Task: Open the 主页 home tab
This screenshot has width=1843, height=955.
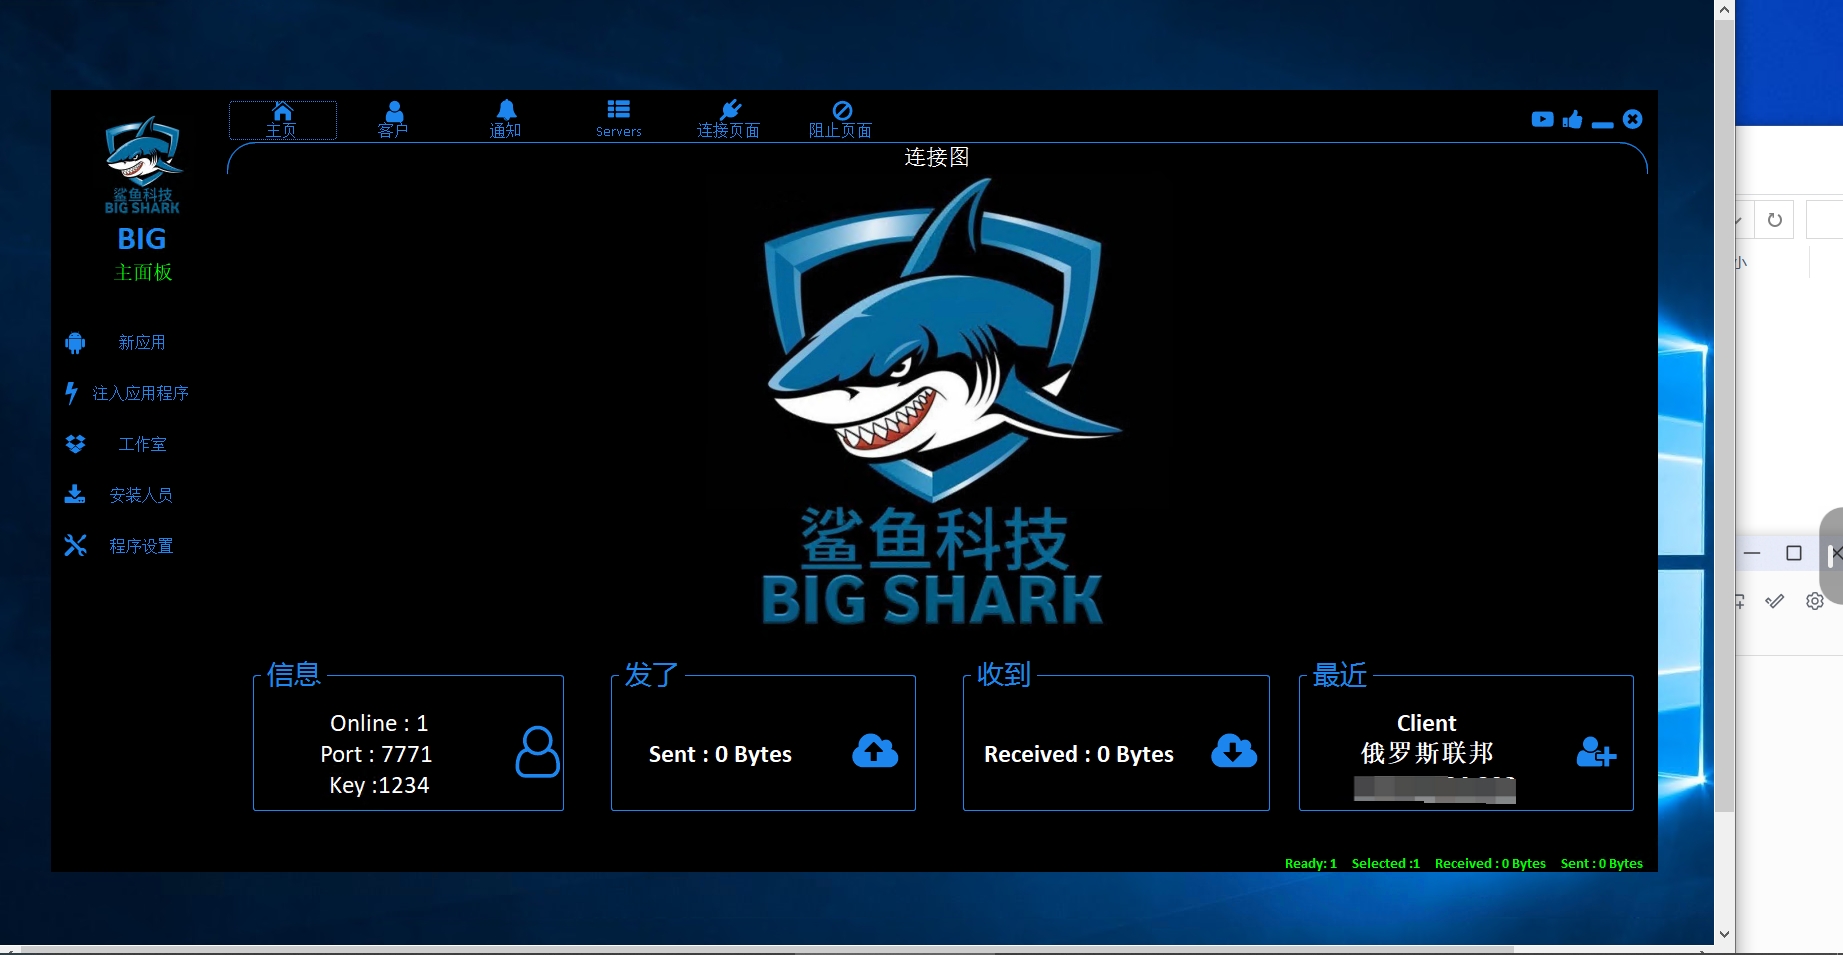Action: [282, 120]
